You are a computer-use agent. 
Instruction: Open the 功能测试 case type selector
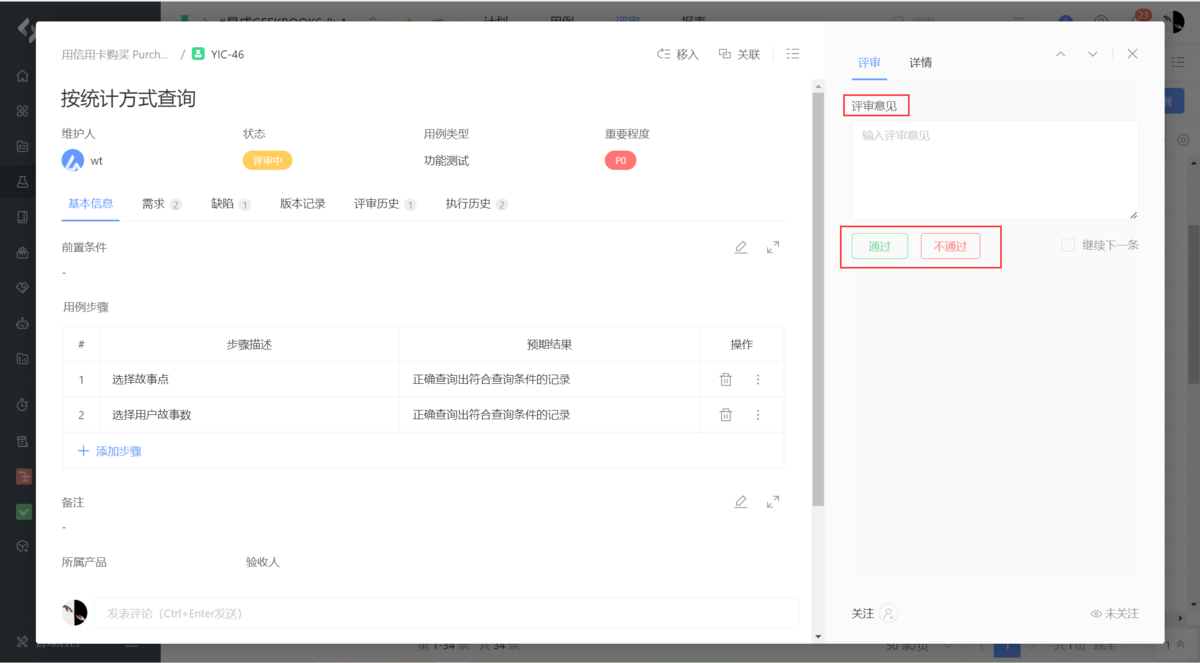coord(446,160)
